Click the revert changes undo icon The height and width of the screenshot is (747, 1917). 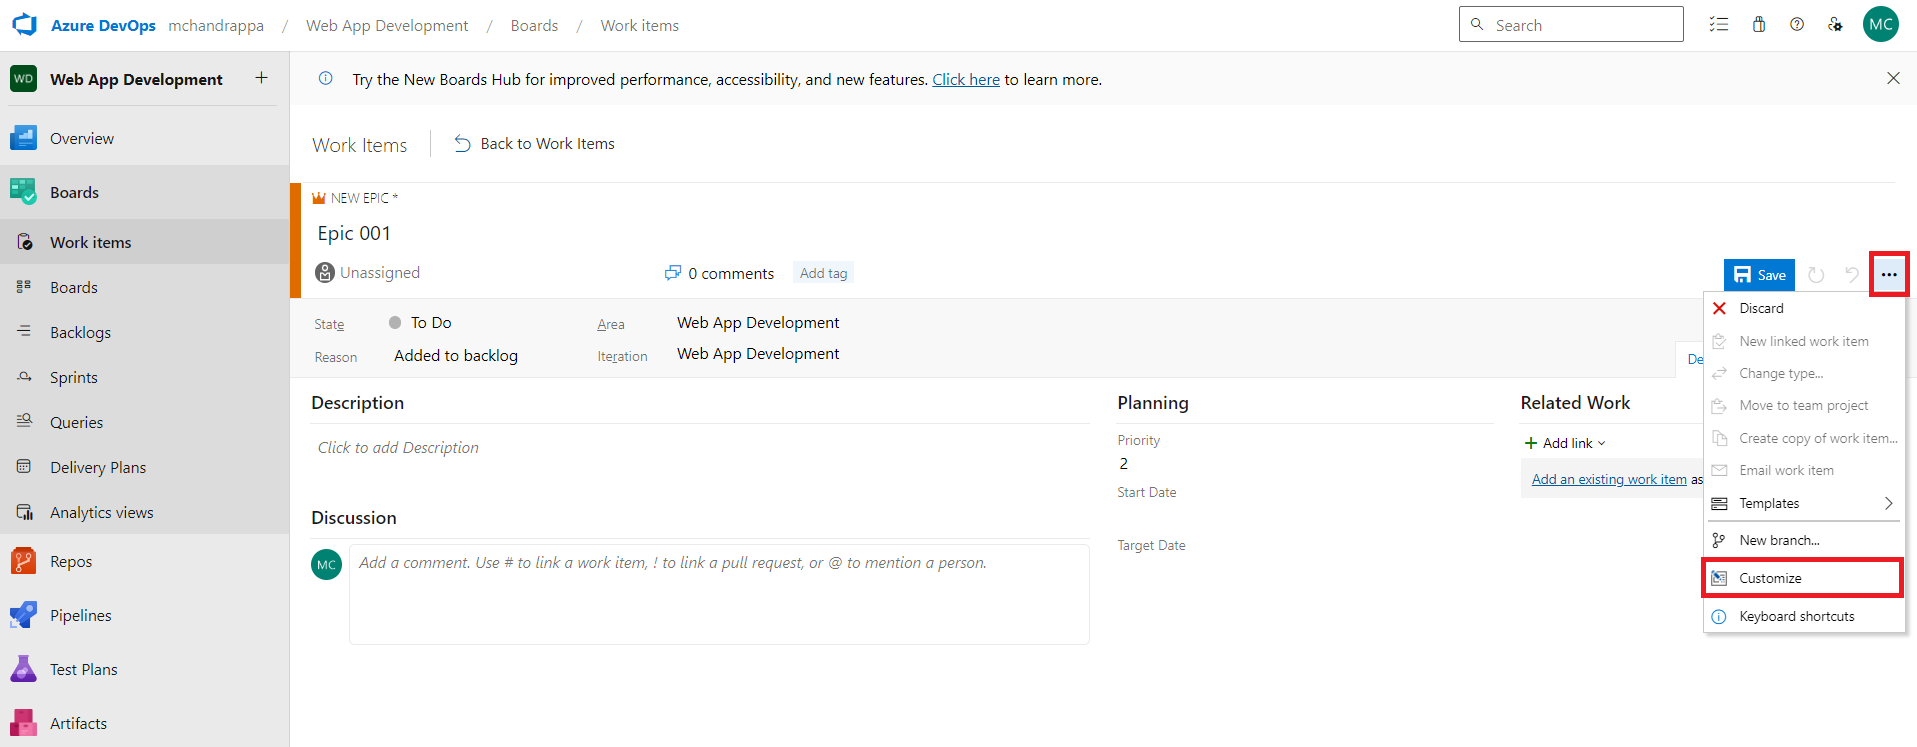click(x=1852, y=275)
